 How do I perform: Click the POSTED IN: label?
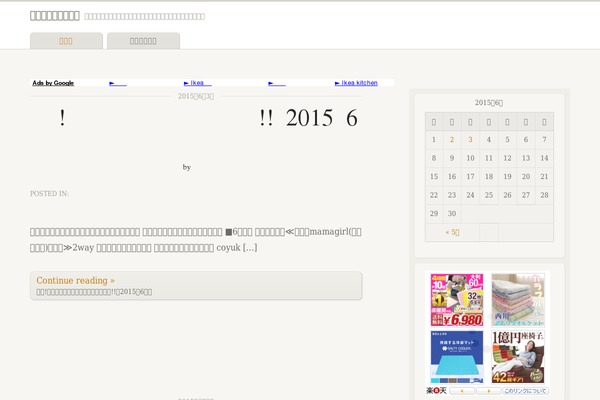tap(49, 194)
